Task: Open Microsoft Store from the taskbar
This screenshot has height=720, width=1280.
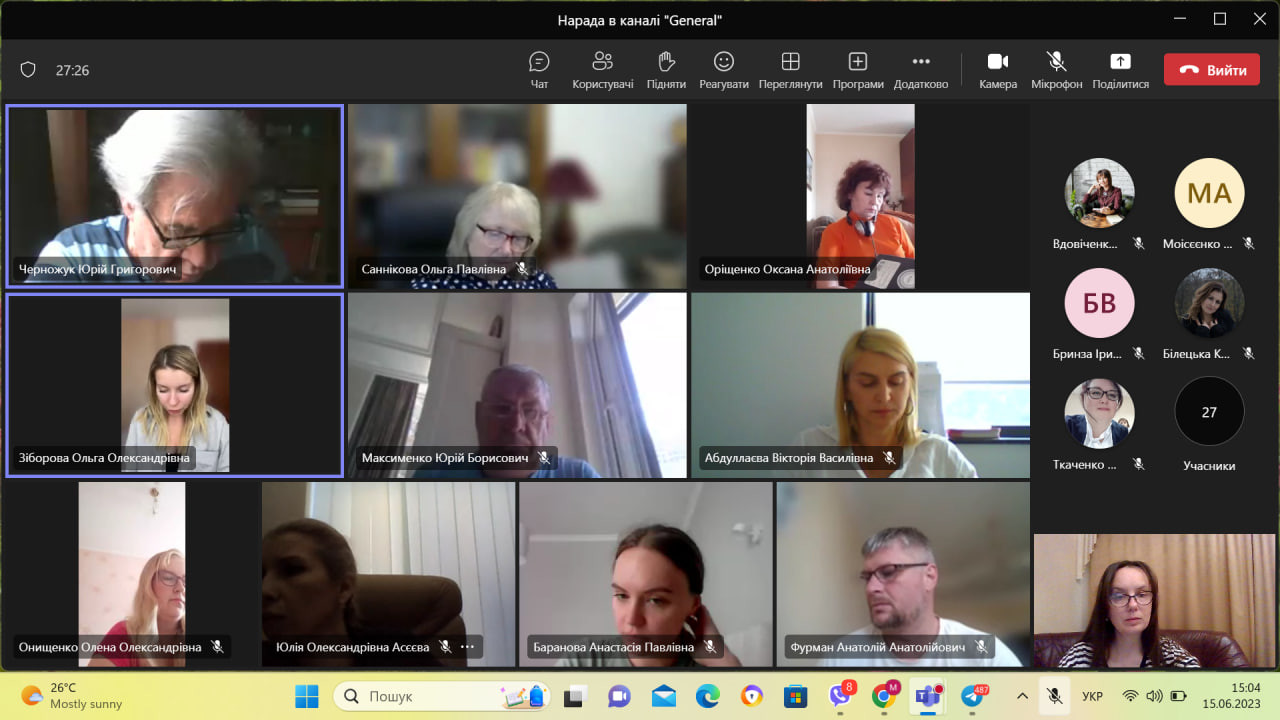Action: tap(795, 696)
